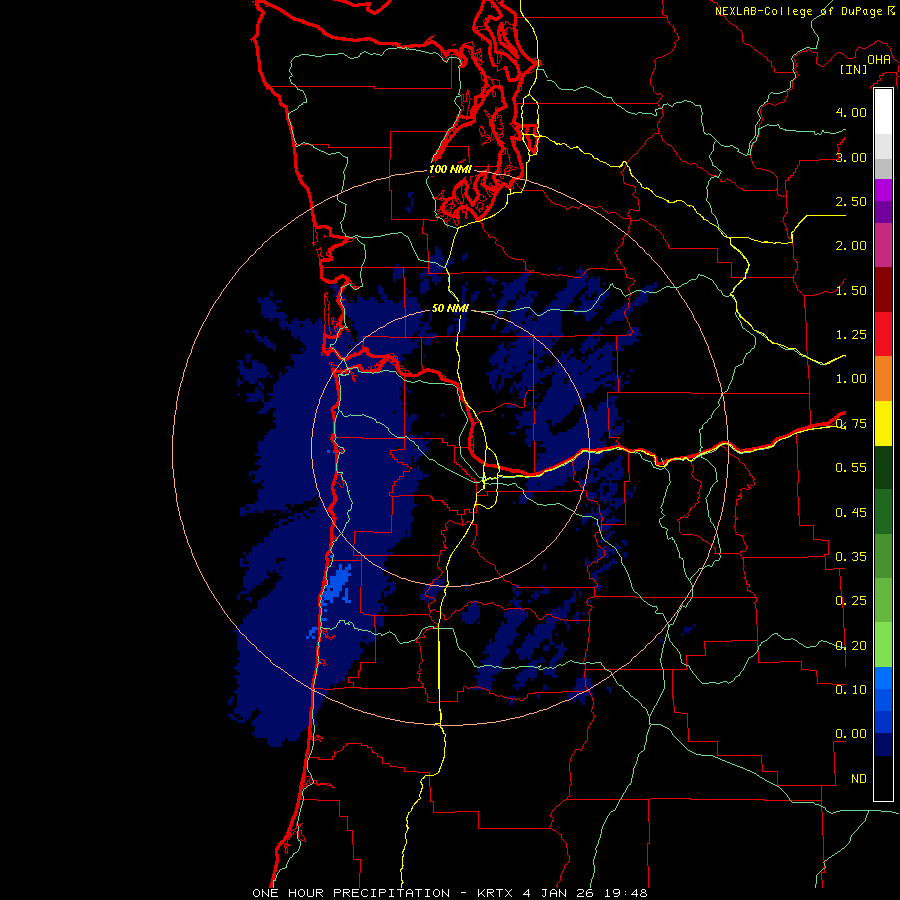900x900 pixels.
Task: Select the magenta swatch in the legend
Action: 883,190
